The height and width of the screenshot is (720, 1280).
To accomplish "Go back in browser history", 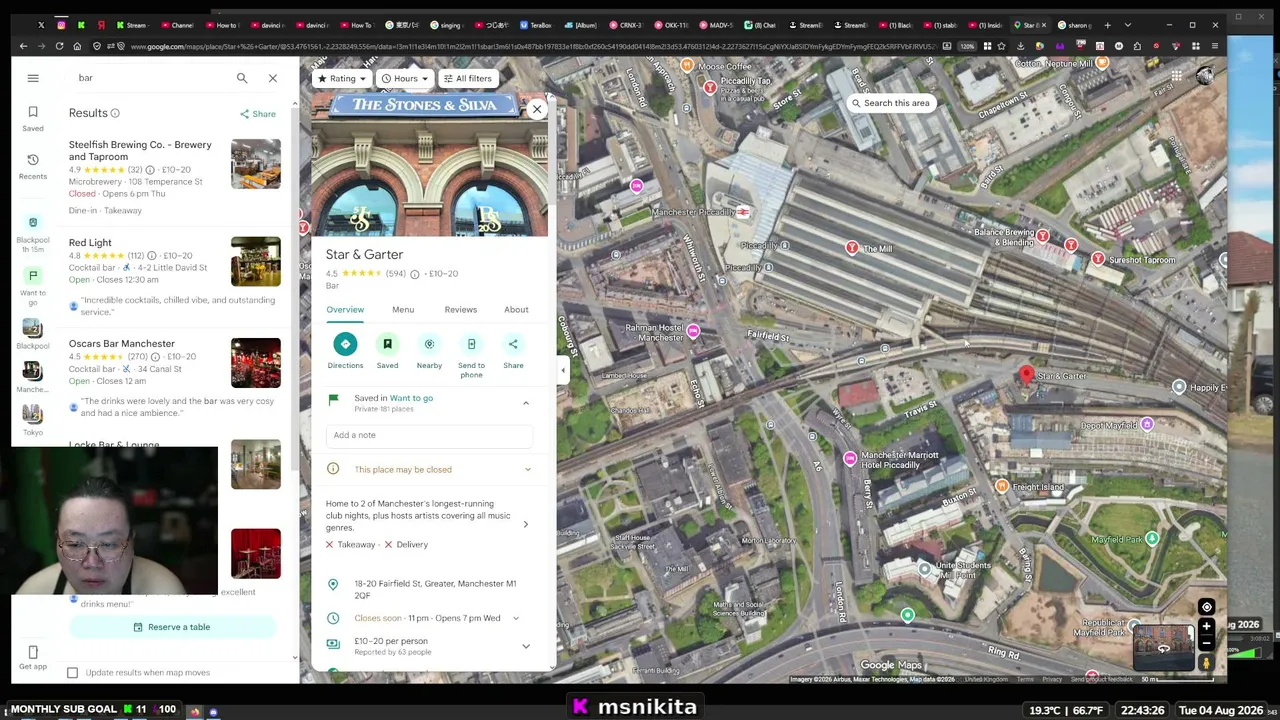I will click(23, 46).
